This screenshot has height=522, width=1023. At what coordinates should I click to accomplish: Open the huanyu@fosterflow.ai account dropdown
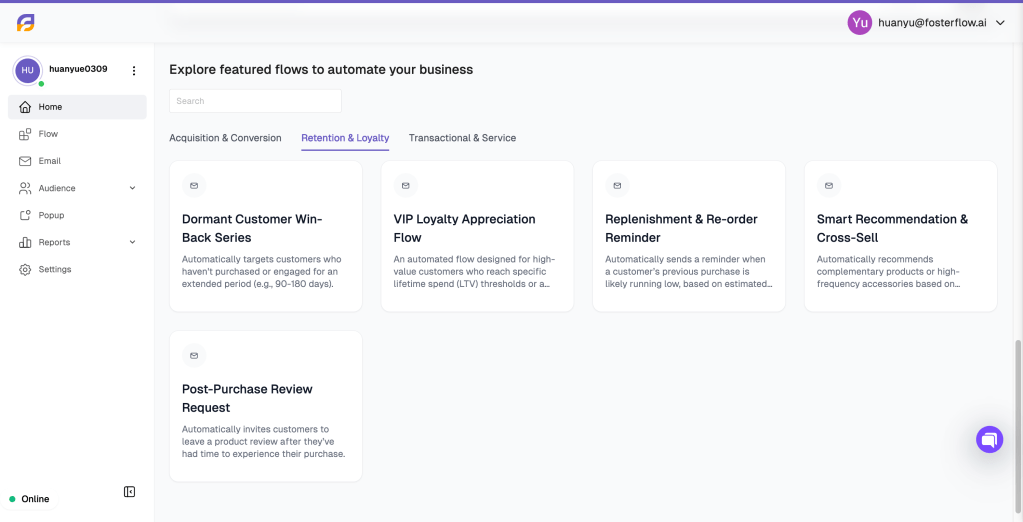coord(1001,22)
